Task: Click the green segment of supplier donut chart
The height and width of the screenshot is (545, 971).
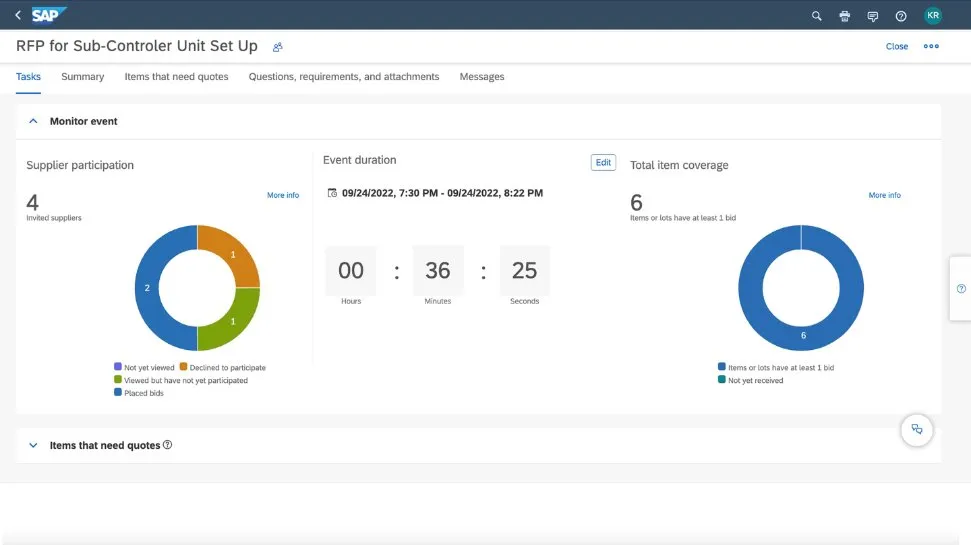Action: (x=233, y=322)
